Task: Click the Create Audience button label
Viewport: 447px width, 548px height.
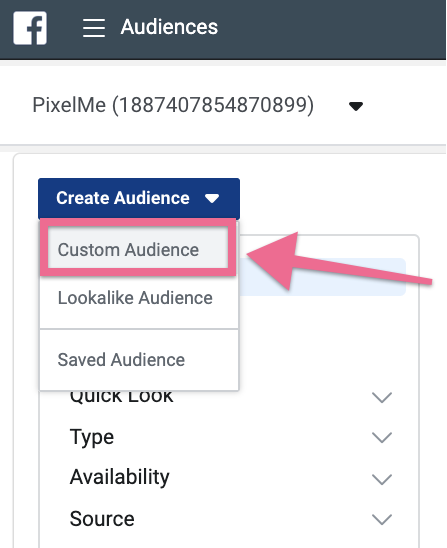Action: 123,198
